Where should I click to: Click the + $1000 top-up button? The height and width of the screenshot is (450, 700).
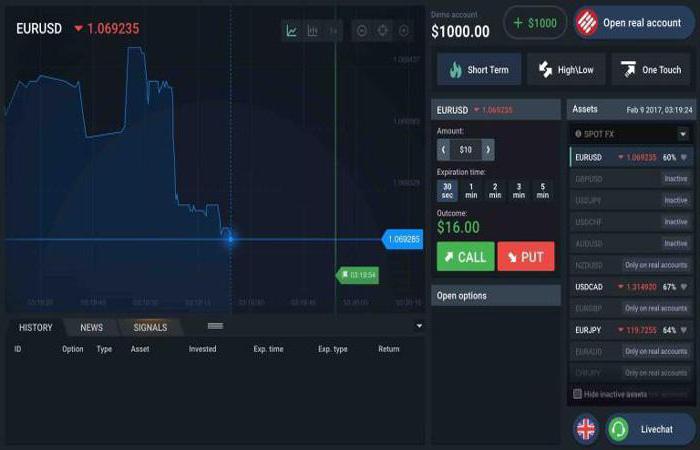click(x=535, y=23)
